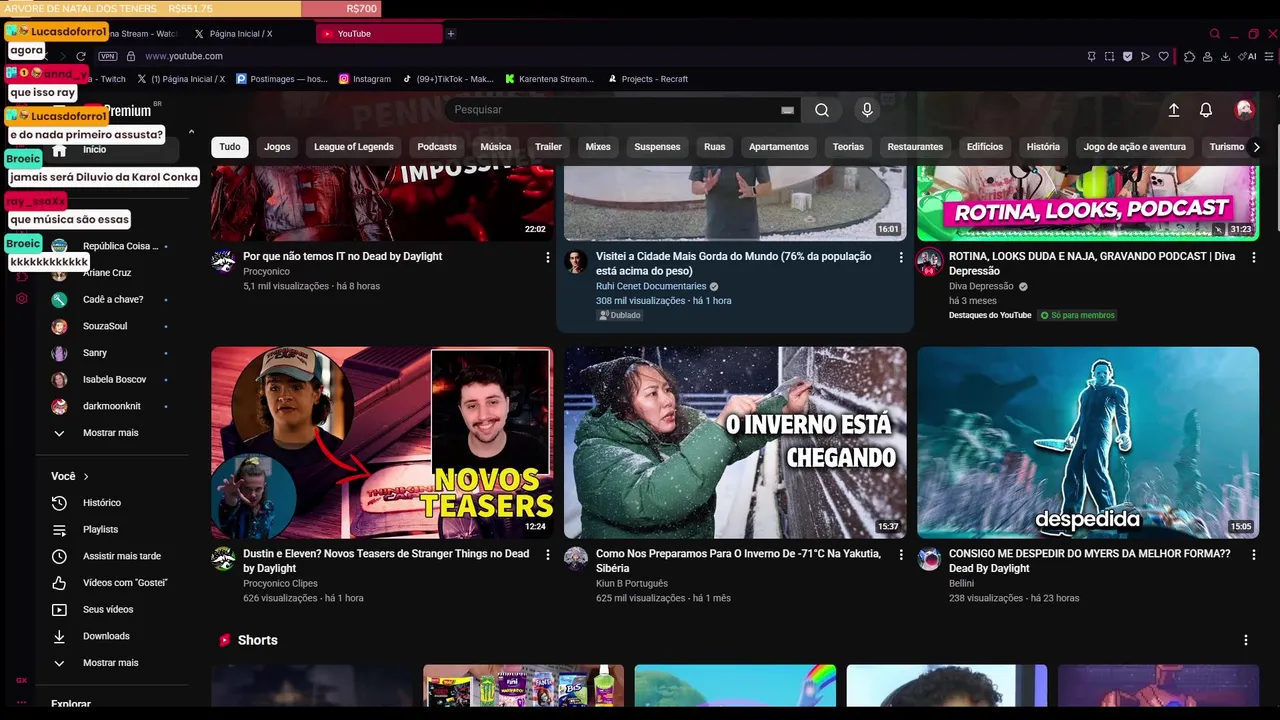Screen dimensions: 1280x720
Task: Open the Myers despedida video thumbnail
Action: tap(1088, 443)
